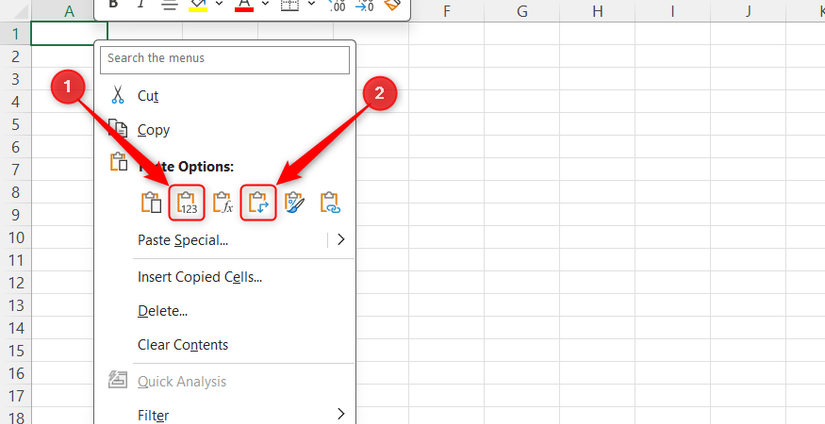This screenshot has width=825, height=424.
Task: Select Paste Link option
Action: pos(330,203)
